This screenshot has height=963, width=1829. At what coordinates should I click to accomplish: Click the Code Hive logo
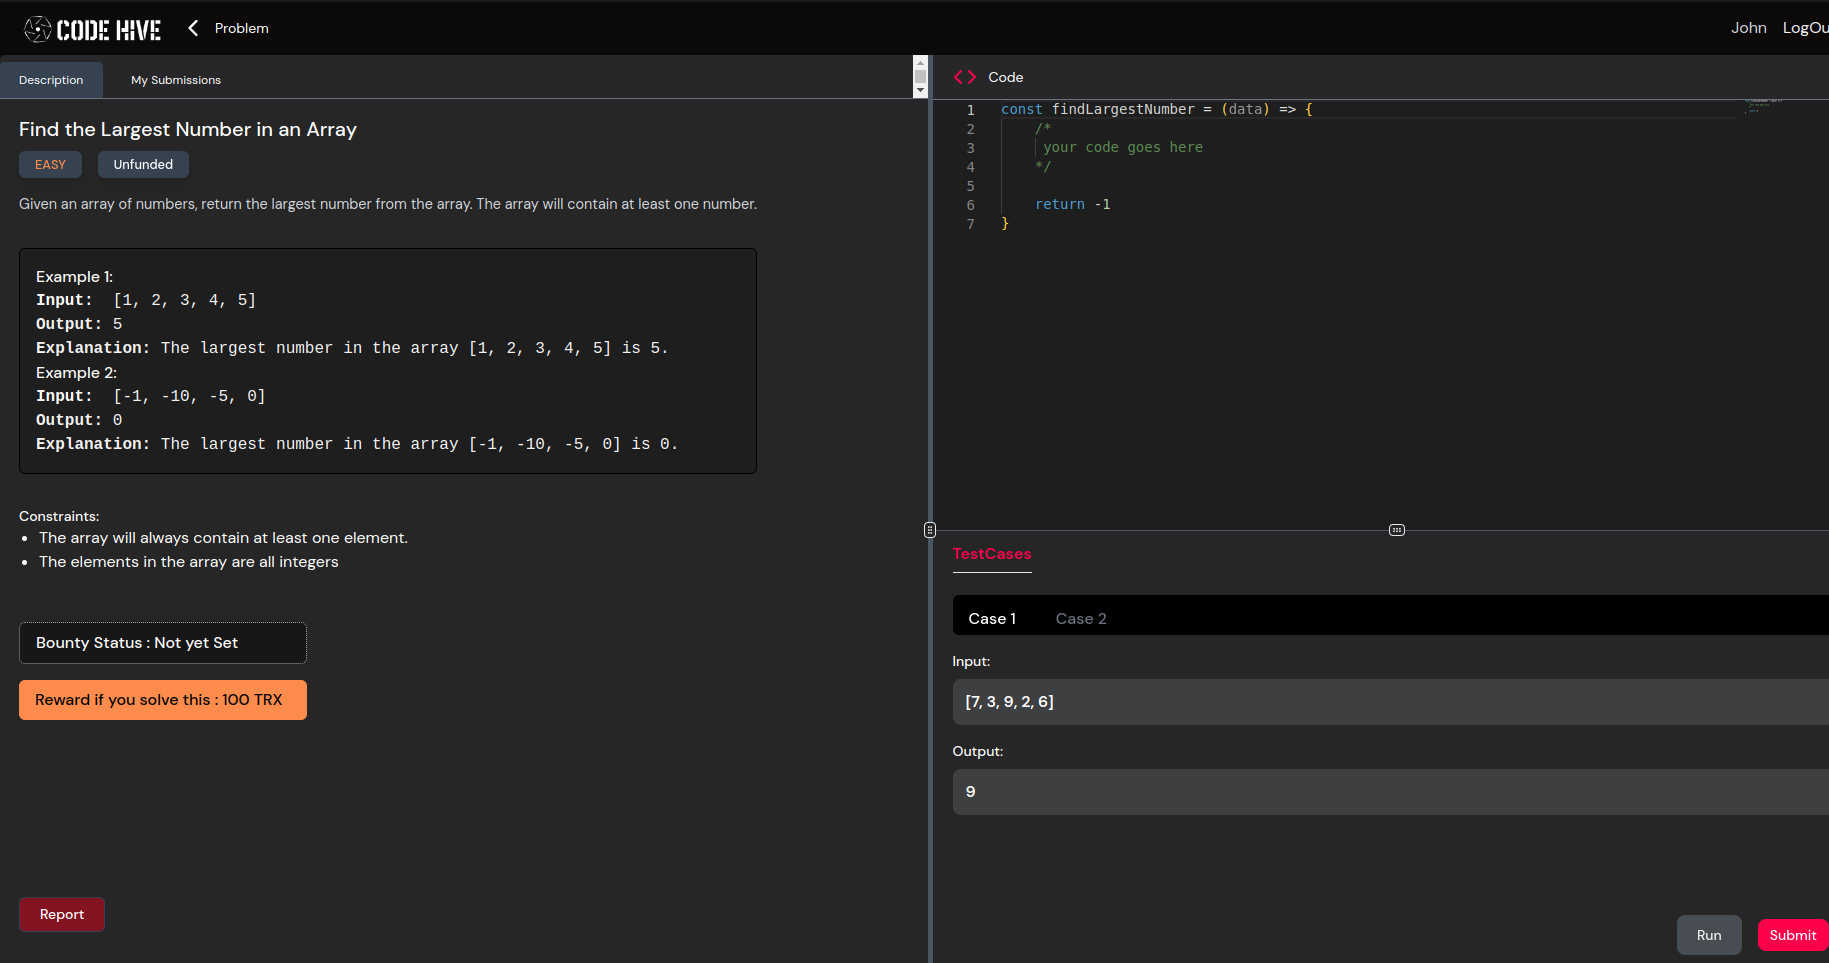pyautogui.click(x=92, y=29)
